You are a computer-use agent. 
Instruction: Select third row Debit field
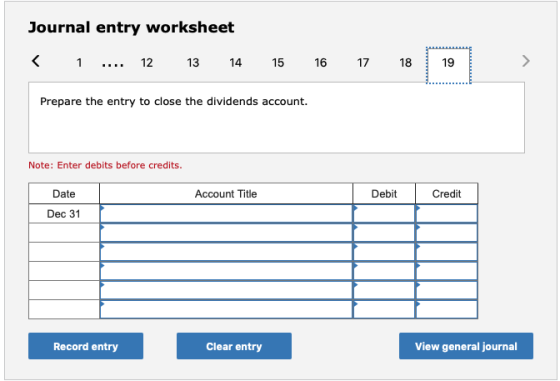[x=384, y=252]
